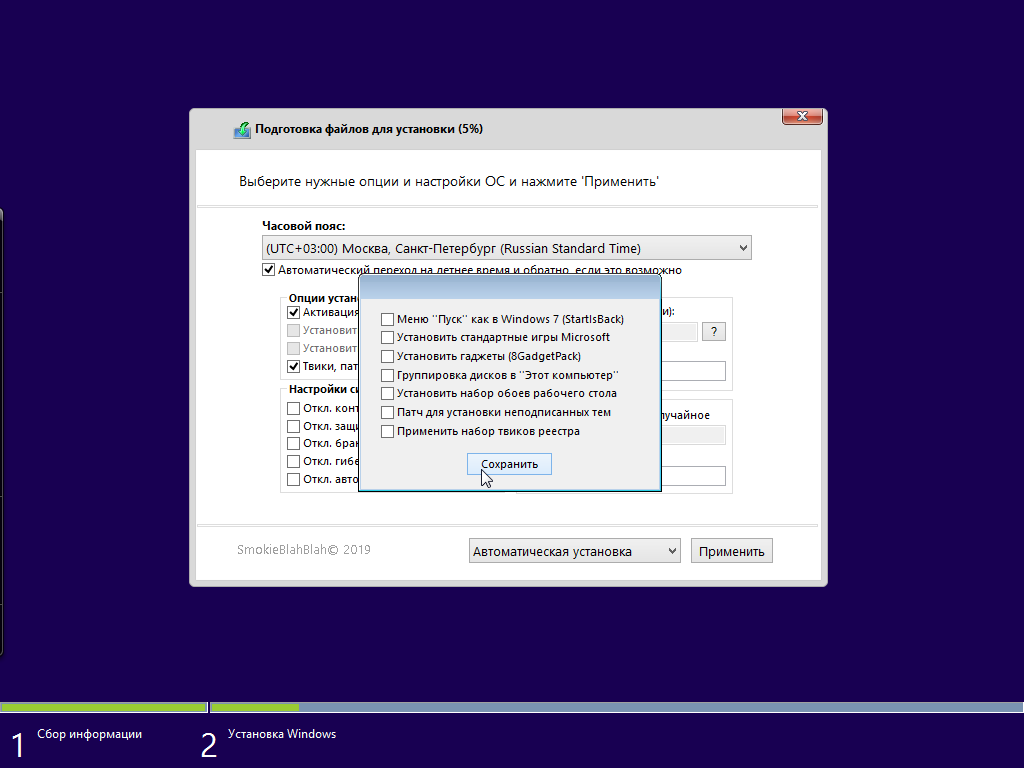This screenshot has width=1024, height=768.
Task: Close the file preparation dialog window
Action: (803, 117)
